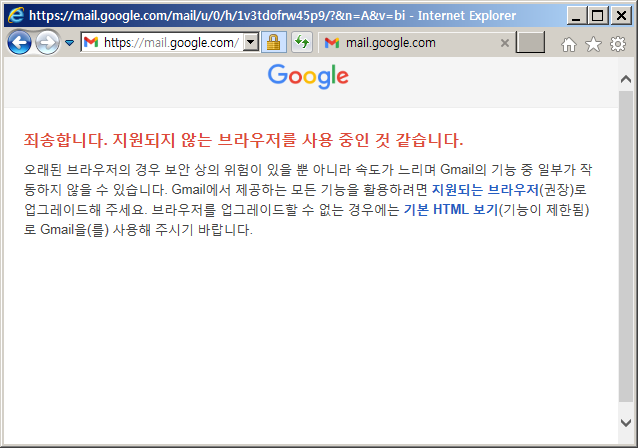Image resolution: width=638 pixels, height=448 pixels.
Task: Go forward with the Forward arrow button
Action: point(47,42)
